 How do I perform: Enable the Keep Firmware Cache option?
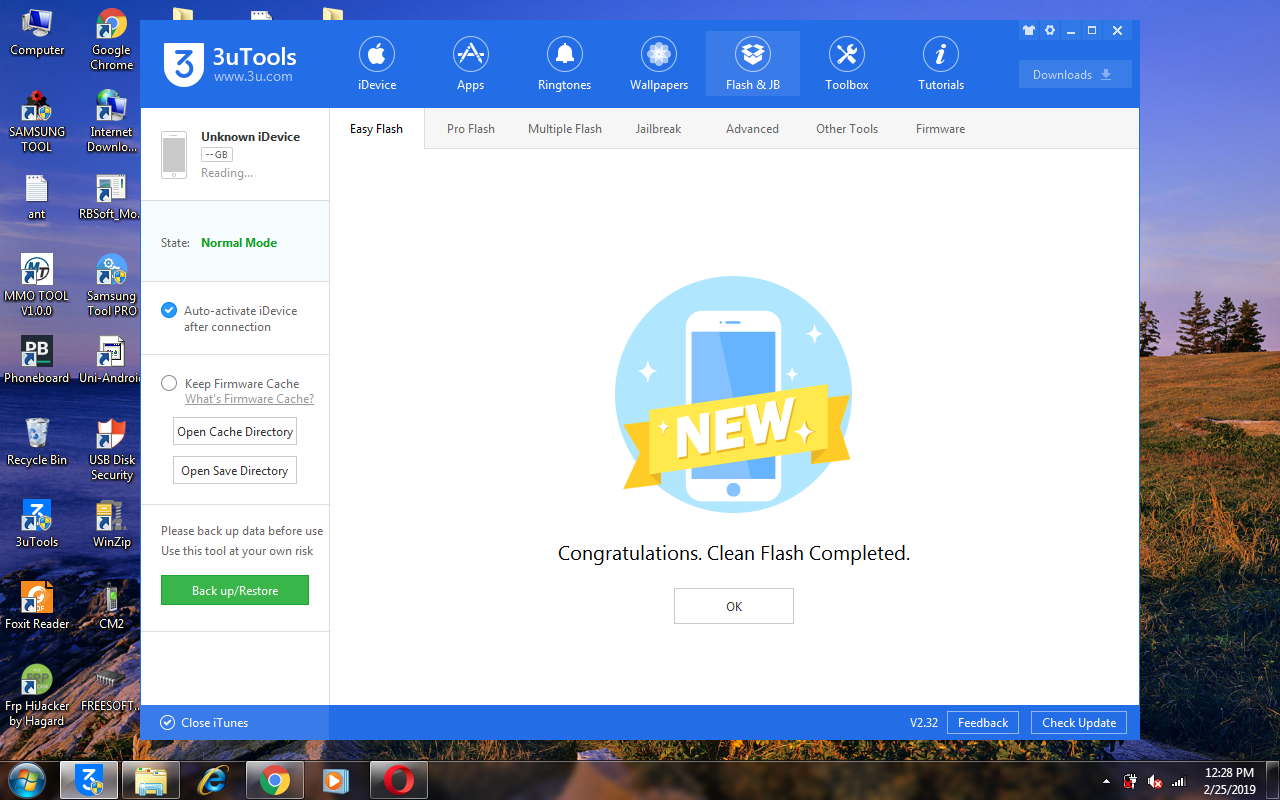[169, 383]
